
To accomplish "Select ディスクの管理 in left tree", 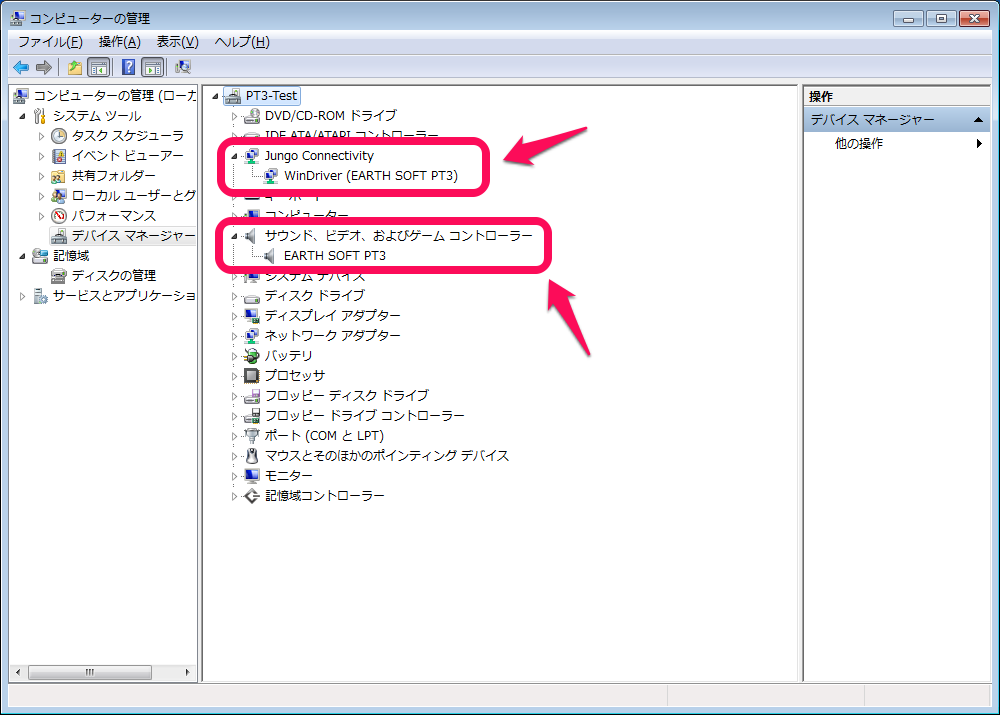I will coord(114,276).
